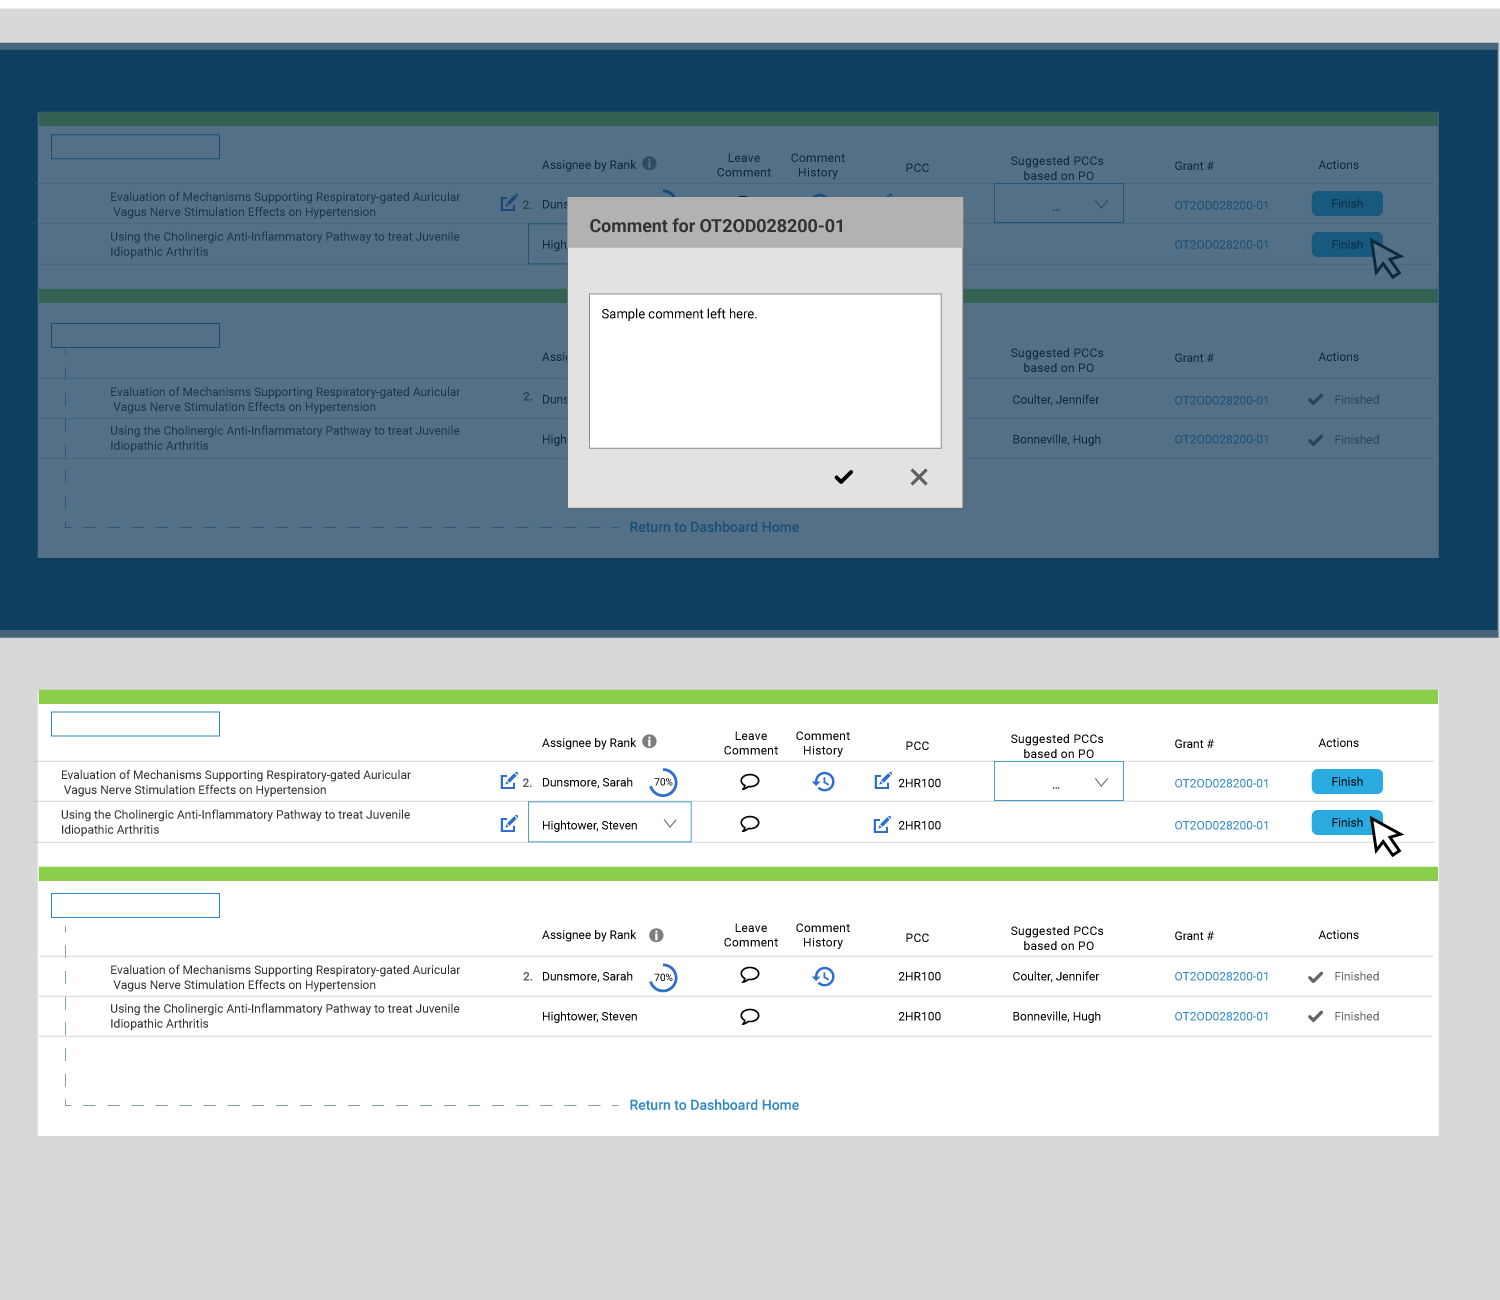1500x1300 pixels.
Task: Confirm the comment with the dialog checkmark
Action: [x=843, y=477]
